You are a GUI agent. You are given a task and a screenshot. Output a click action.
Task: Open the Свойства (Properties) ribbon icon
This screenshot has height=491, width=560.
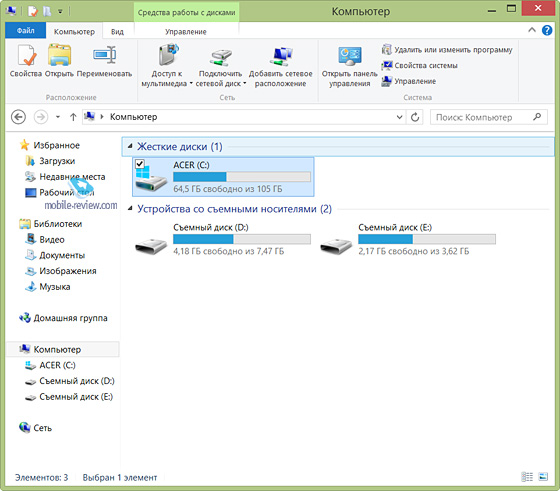pyautogui.click(x=26, y=61)
